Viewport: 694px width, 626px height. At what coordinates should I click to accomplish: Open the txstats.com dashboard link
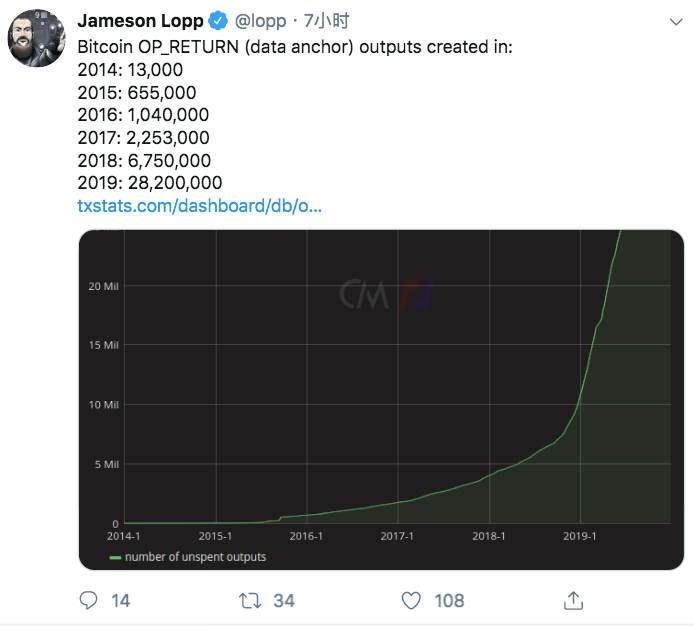[x=199, y=206]
